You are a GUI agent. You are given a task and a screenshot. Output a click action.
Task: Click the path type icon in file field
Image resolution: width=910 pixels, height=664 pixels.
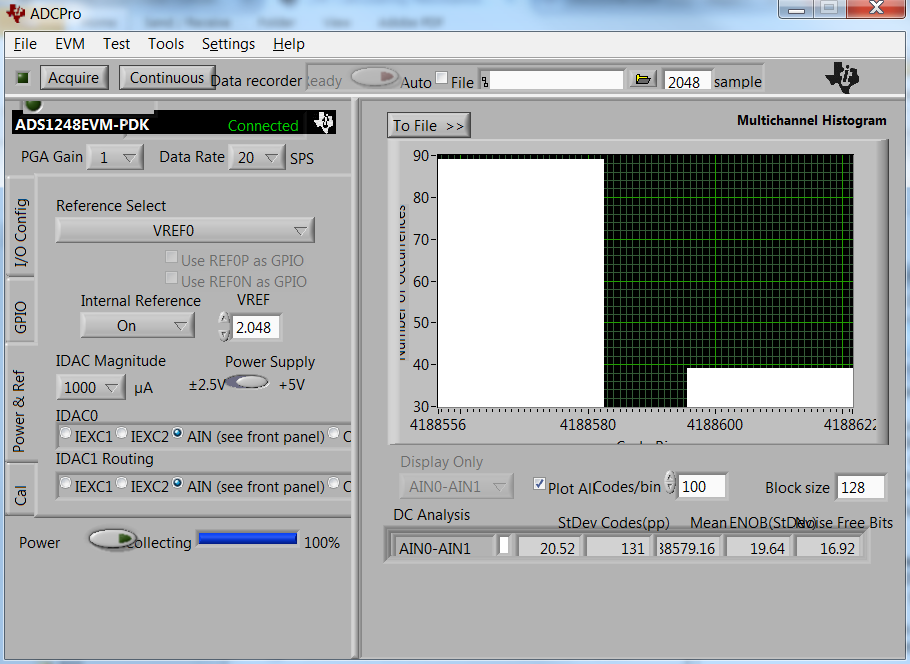point(485,81)
